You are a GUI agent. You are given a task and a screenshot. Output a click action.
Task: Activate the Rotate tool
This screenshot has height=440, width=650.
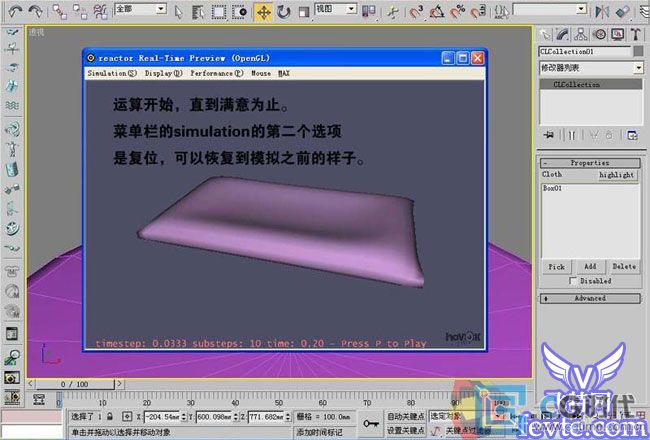(284, 12)
